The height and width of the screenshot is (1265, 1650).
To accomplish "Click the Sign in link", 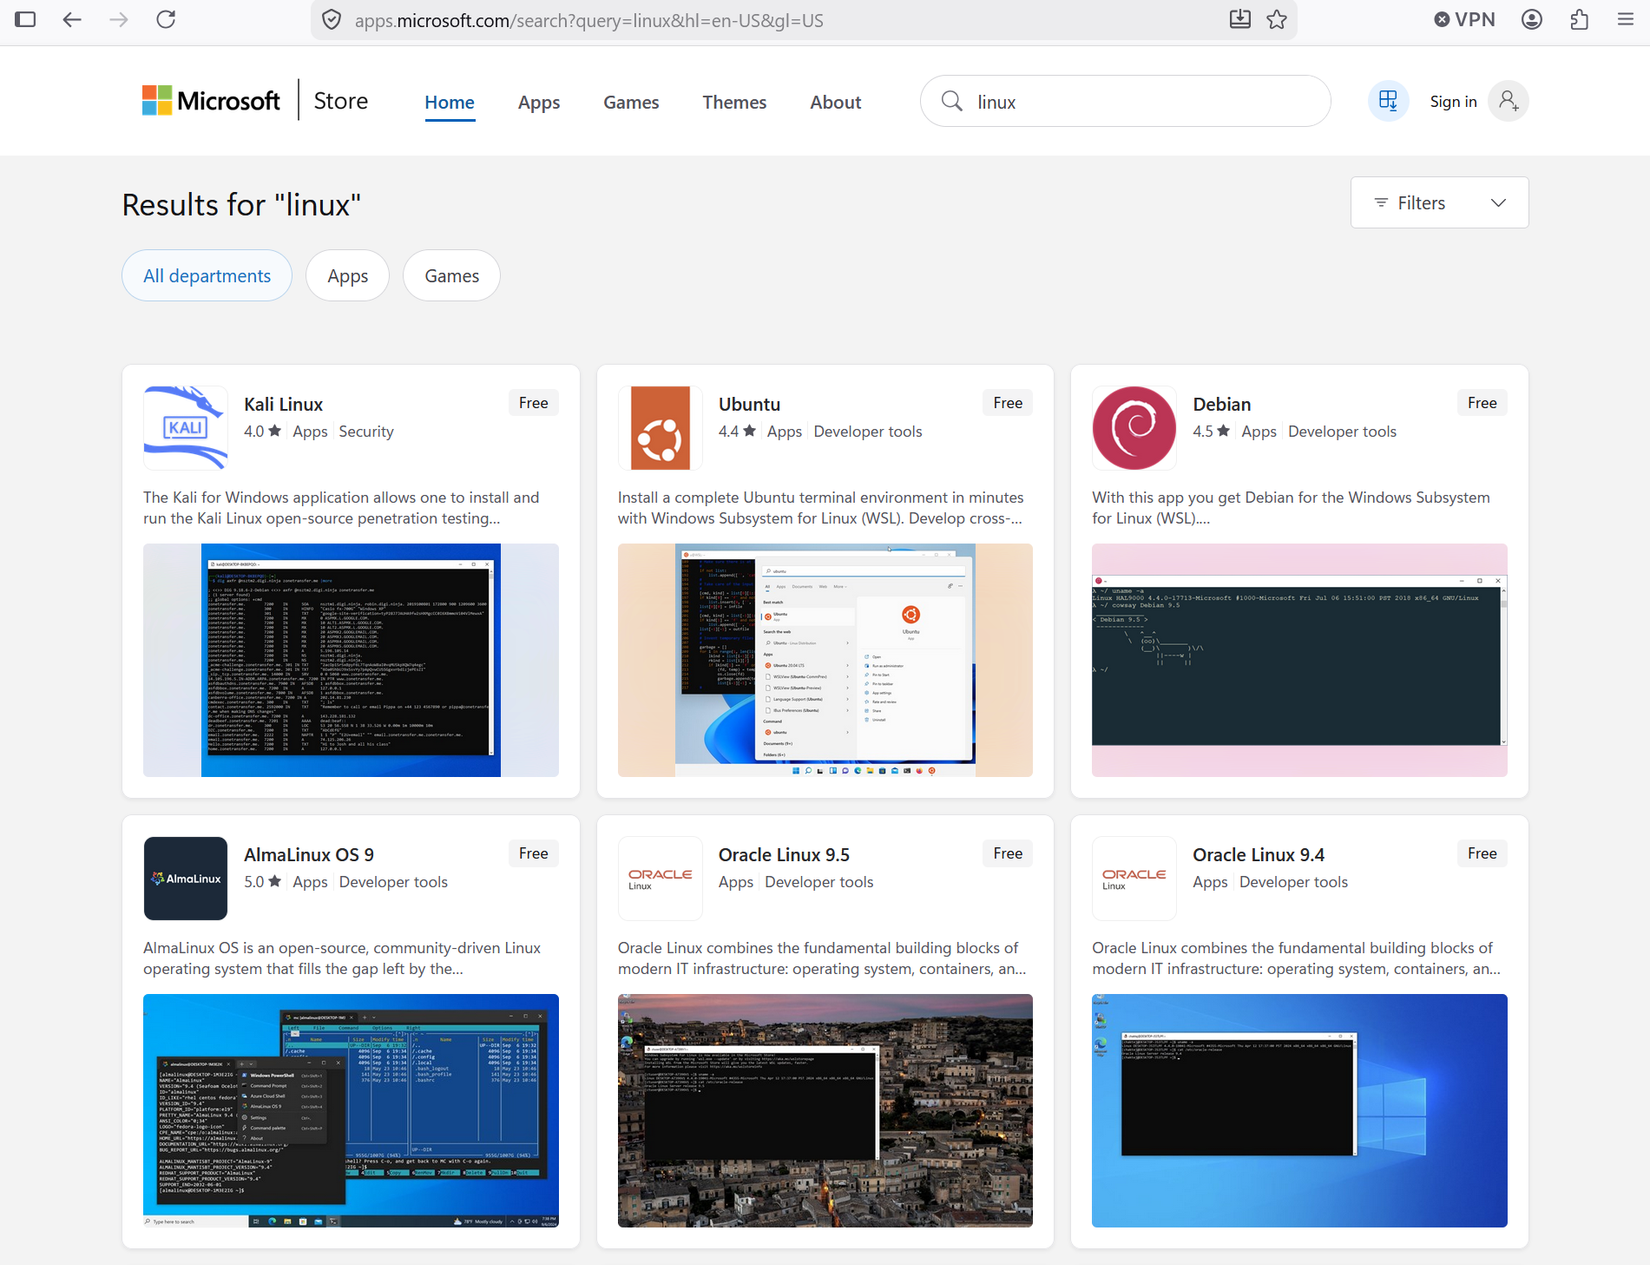I will (x=1453, y=101).
